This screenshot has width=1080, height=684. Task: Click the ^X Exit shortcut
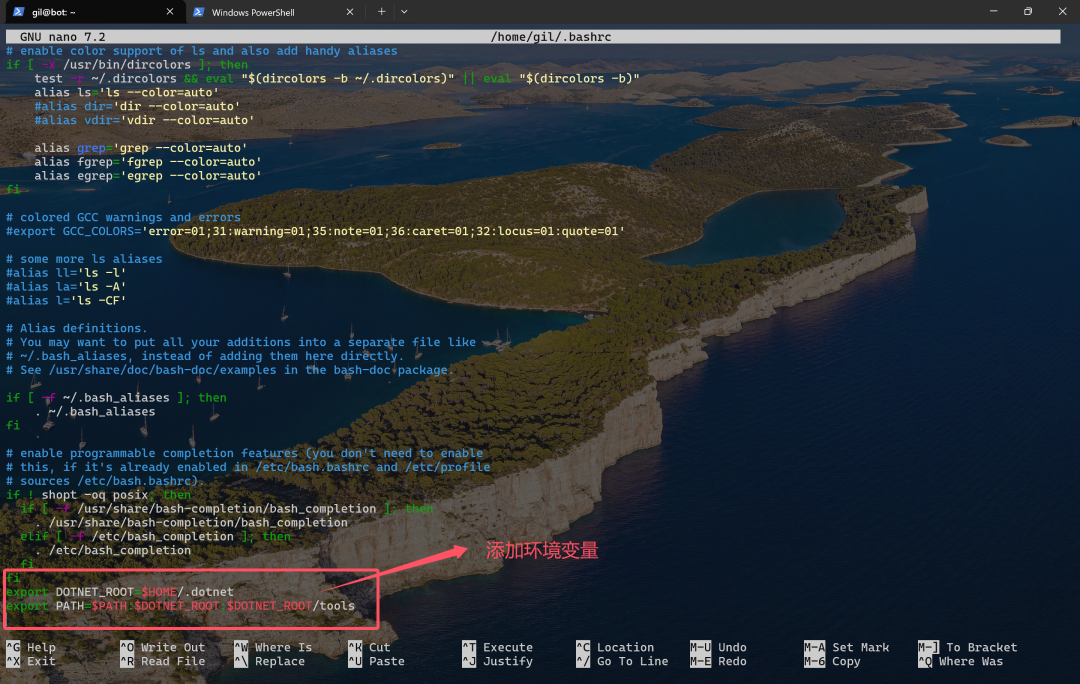click(x=31, y=661)
